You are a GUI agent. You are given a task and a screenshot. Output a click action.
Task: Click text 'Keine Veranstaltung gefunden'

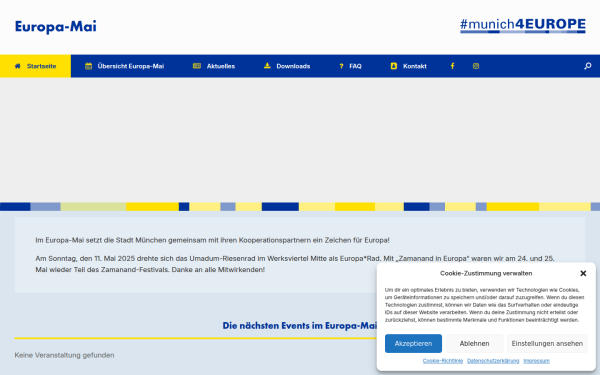click(x=64, y=355)
